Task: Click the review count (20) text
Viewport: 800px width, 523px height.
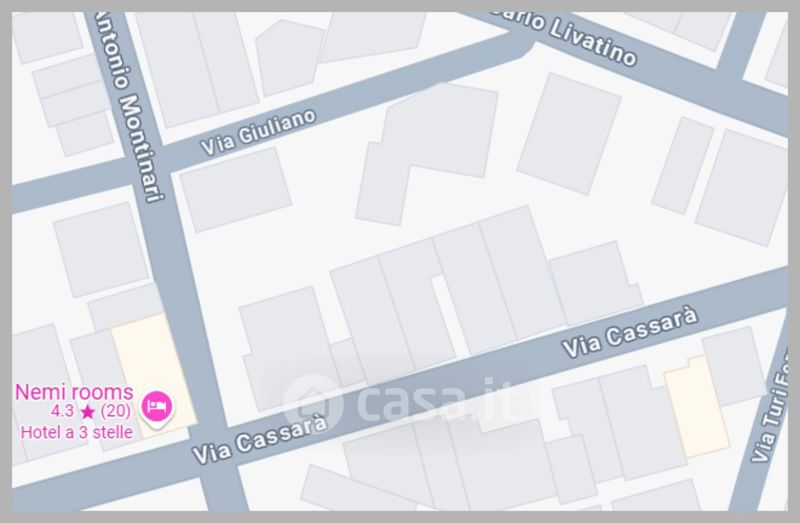Action: 115,411
